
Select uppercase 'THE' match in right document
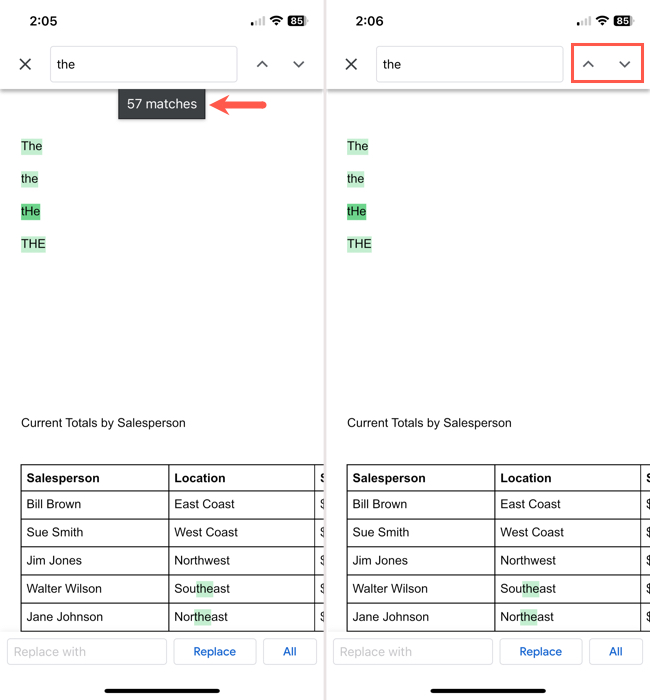(x=359, y=244)
